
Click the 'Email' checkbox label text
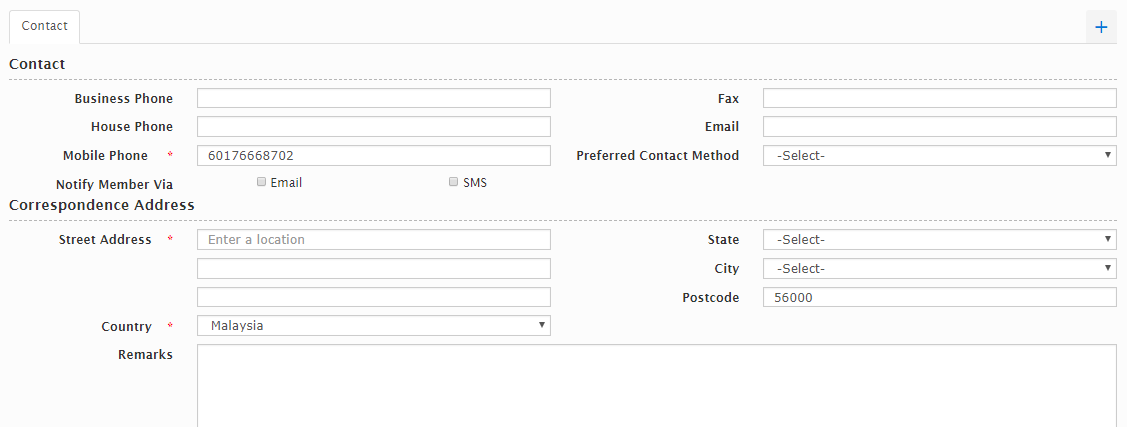tap(286, 183)
